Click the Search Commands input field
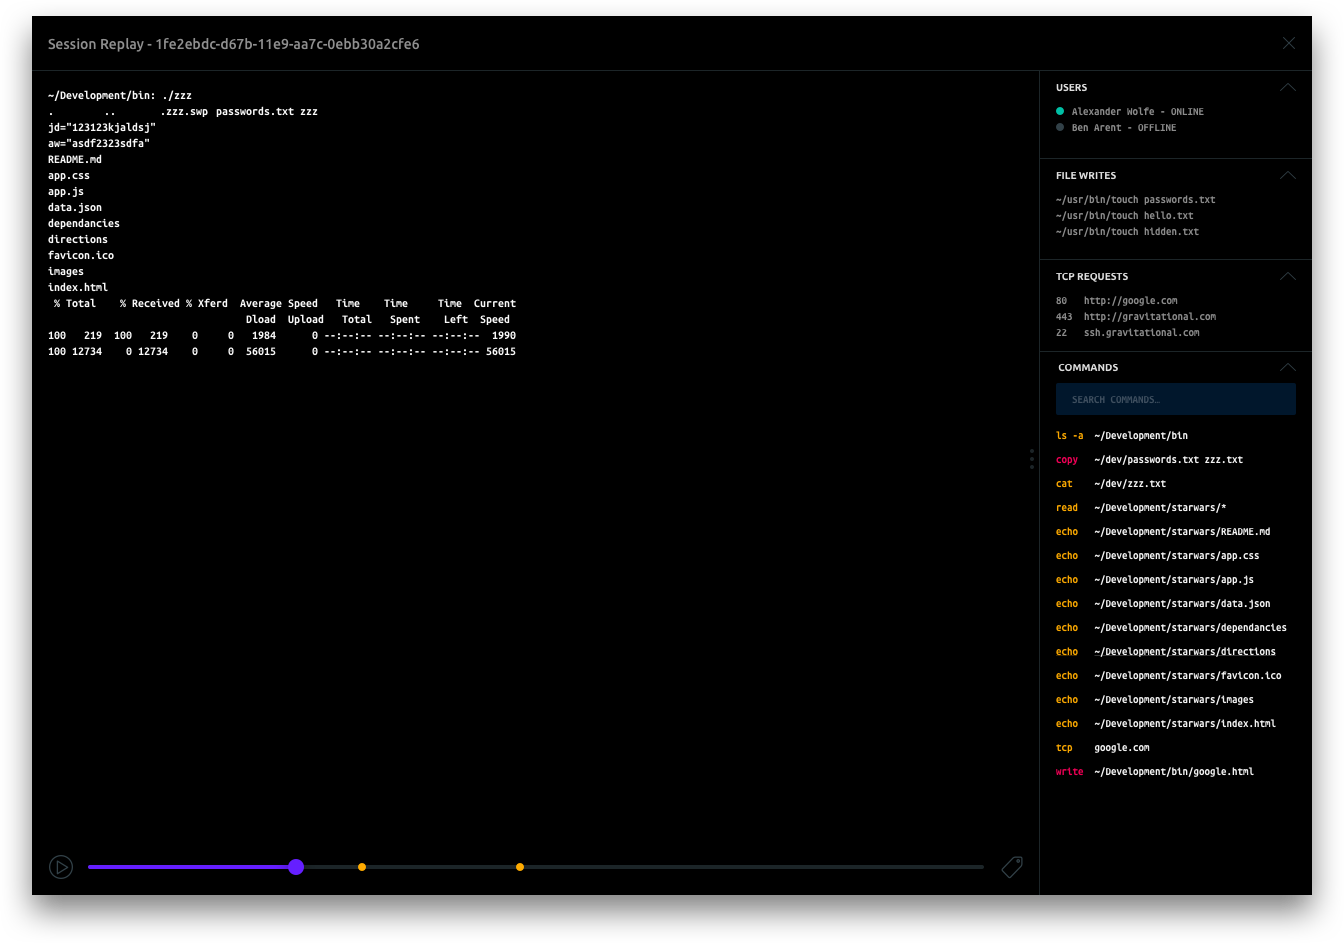Image resolution: width=1344 pixels, height=943 pixels. pyautogui.click(x=1175, y=400)
